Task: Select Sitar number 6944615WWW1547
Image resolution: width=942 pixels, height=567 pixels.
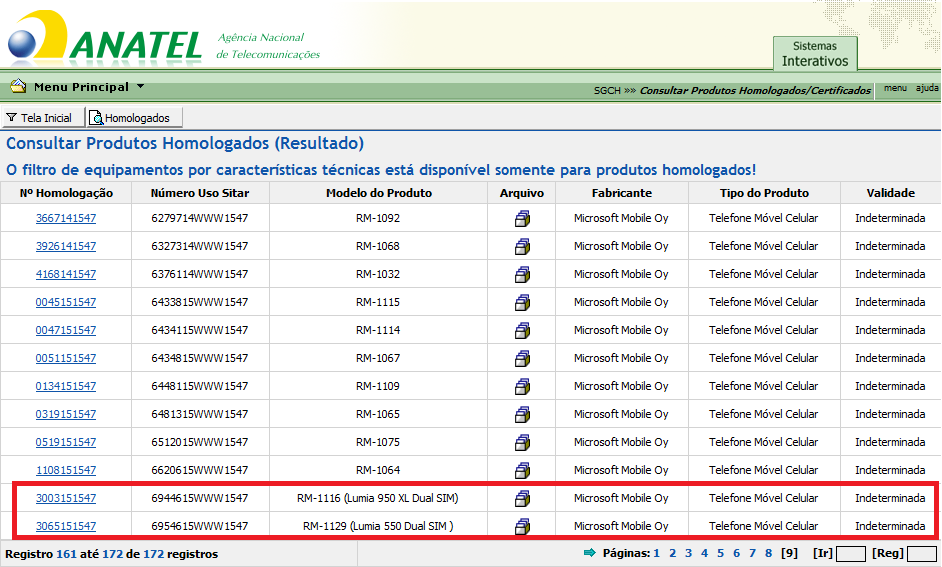Action: coord(199,498)
